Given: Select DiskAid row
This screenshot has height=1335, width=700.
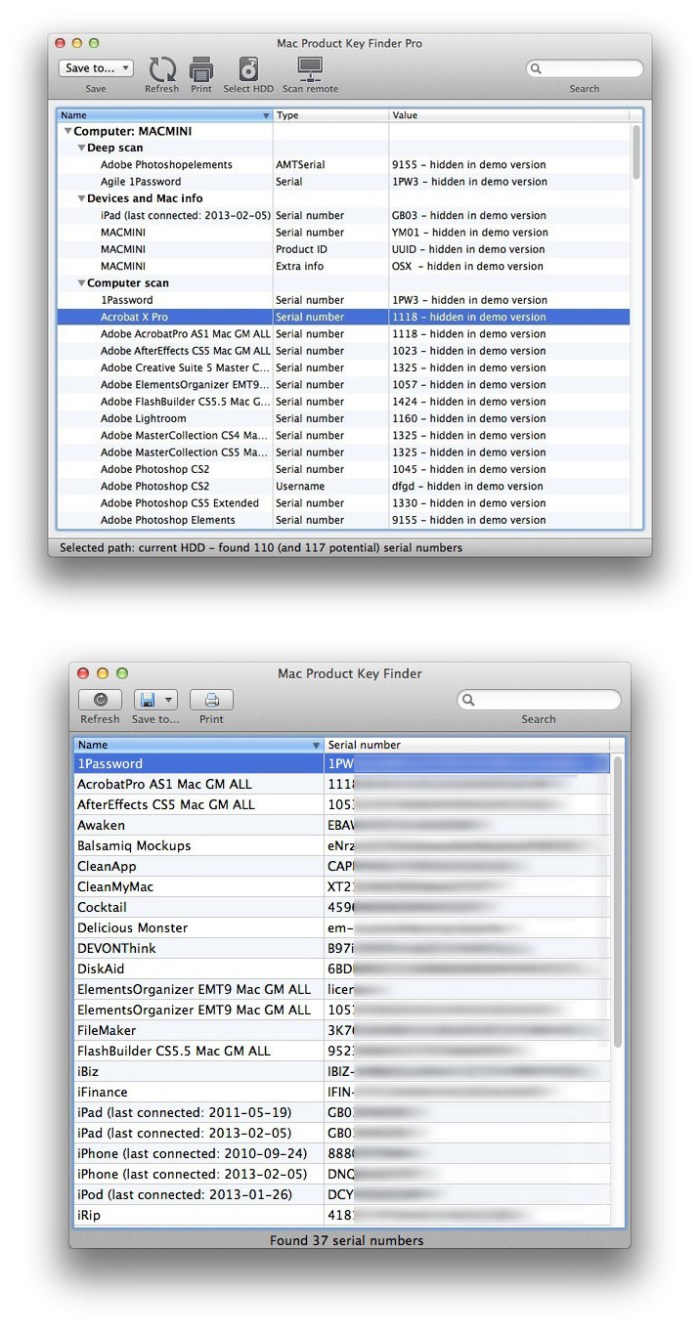Looking at the screenshot, I should pyautogui.click(x=343, y=968).
